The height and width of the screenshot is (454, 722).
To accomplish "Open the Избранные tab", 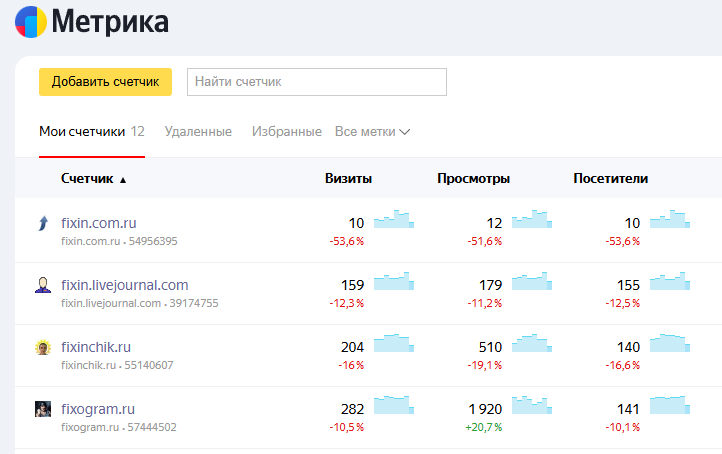I will click(286, 132).
